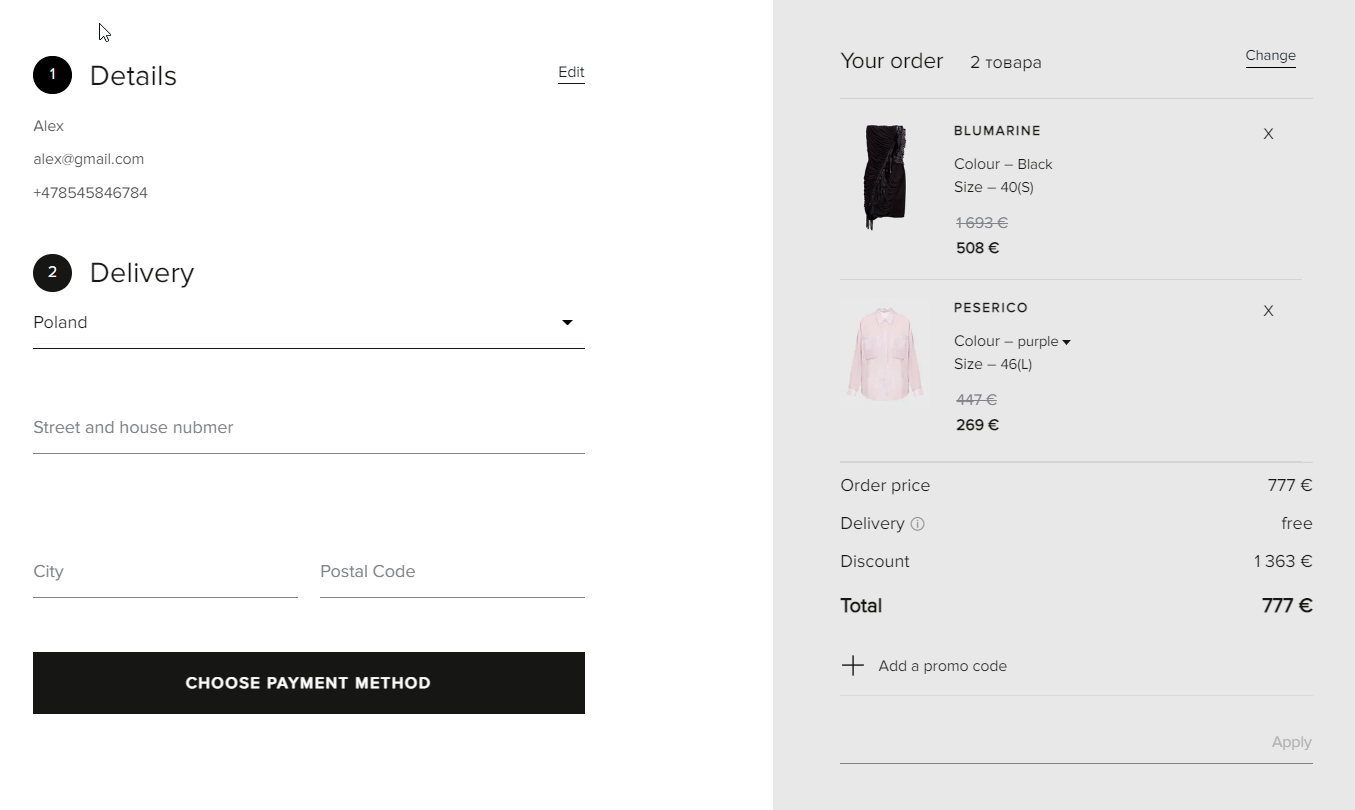The width and height of the screenshot is (1355, 810).
Task: Click the plus icon for promo code
Action: tap(852, 666)
